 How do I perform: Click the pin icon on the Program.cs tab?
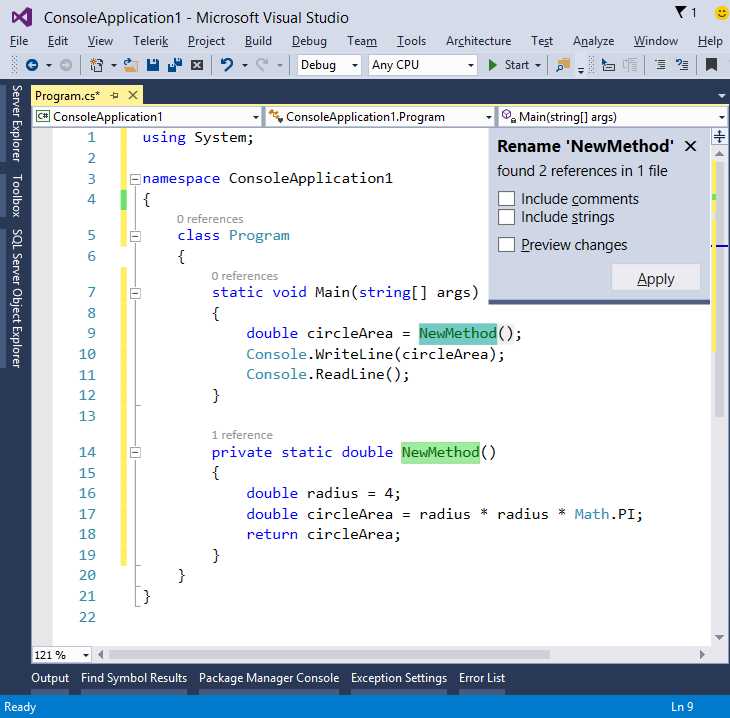(x=115, y=95)
